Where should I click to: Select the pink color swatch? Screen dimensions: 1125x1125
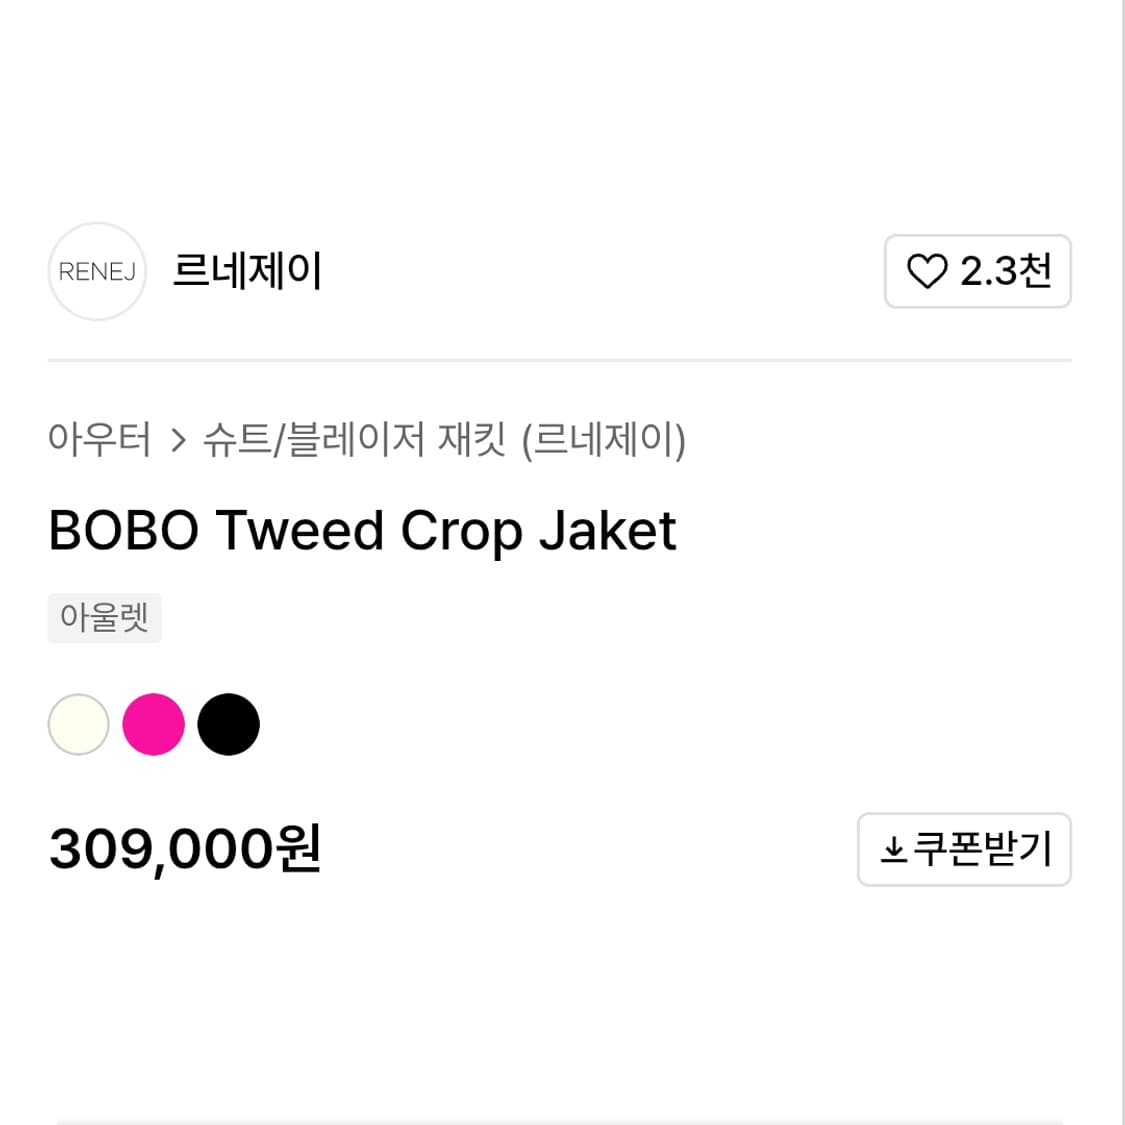pos(153,723)
